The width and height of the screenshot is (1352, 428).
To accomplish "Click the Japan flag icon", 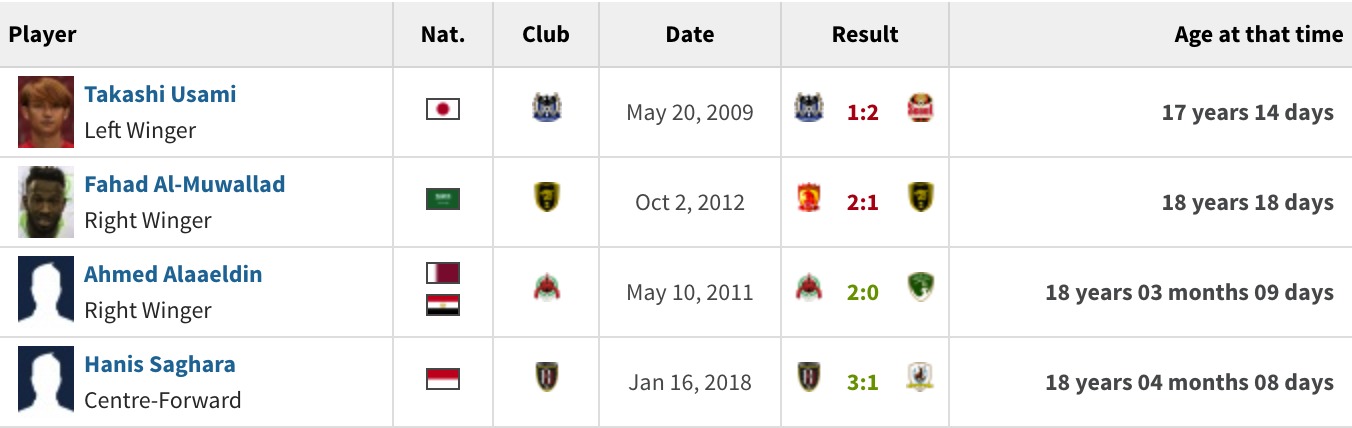I will [443, 109].
